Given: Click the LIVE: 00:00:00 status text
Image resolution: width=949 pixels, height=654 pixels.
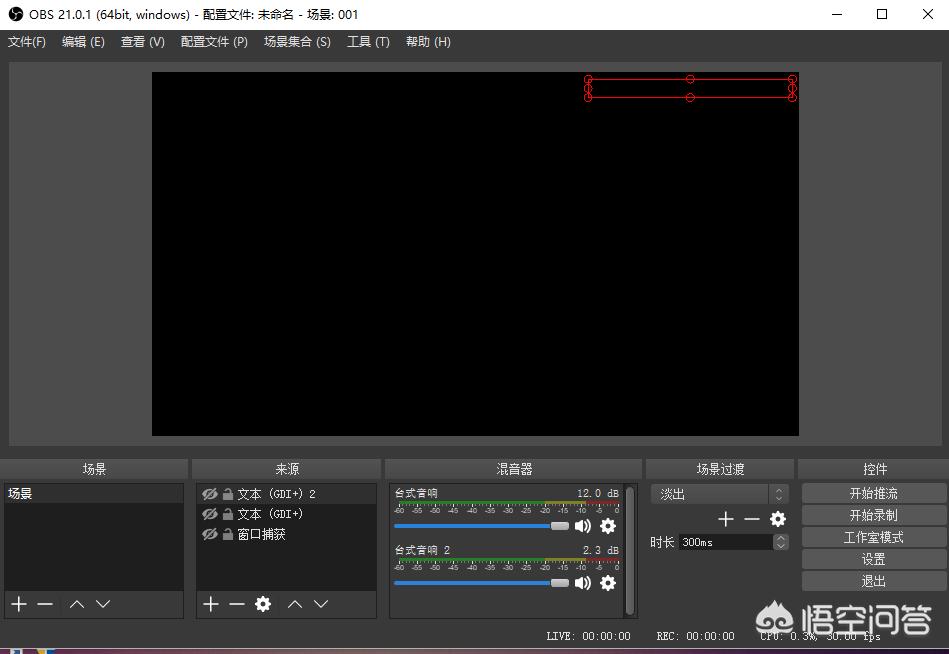Looking at the screenshot, I should coord(588,636).
